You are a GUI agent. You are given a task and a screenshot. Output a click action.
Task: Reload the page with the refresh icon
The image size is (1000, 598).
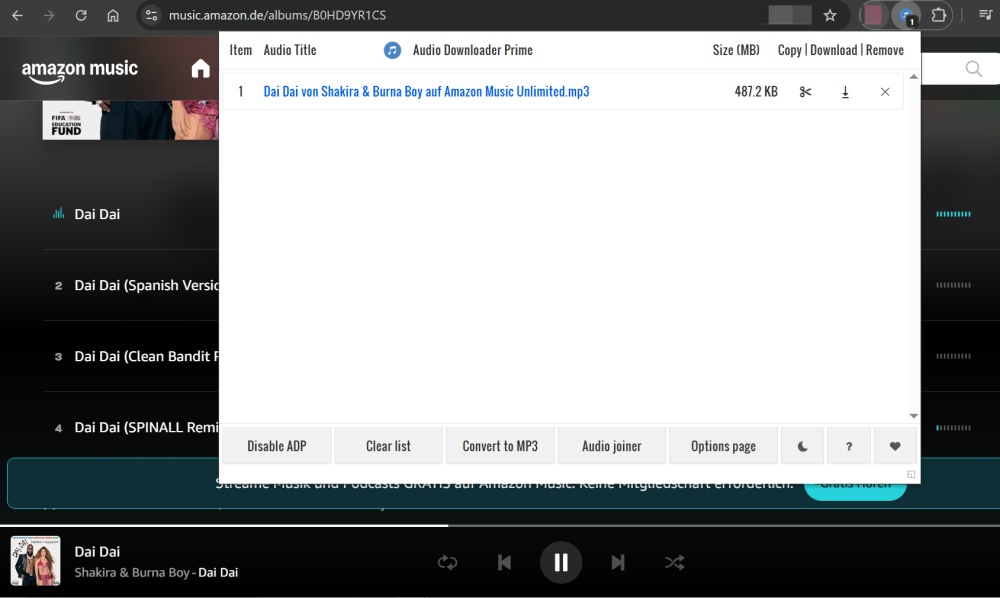pos(81,15)
